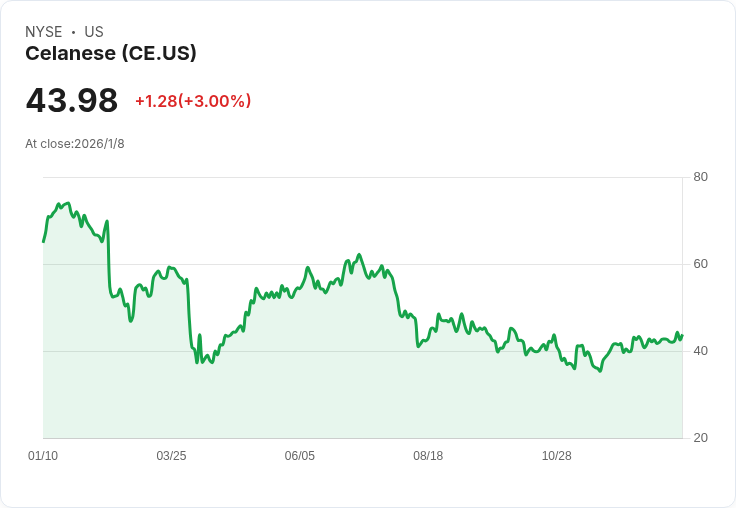Click the 20 y-axis label
The width and height of the screenshot is (736, 508).
[x=701, y=438]
